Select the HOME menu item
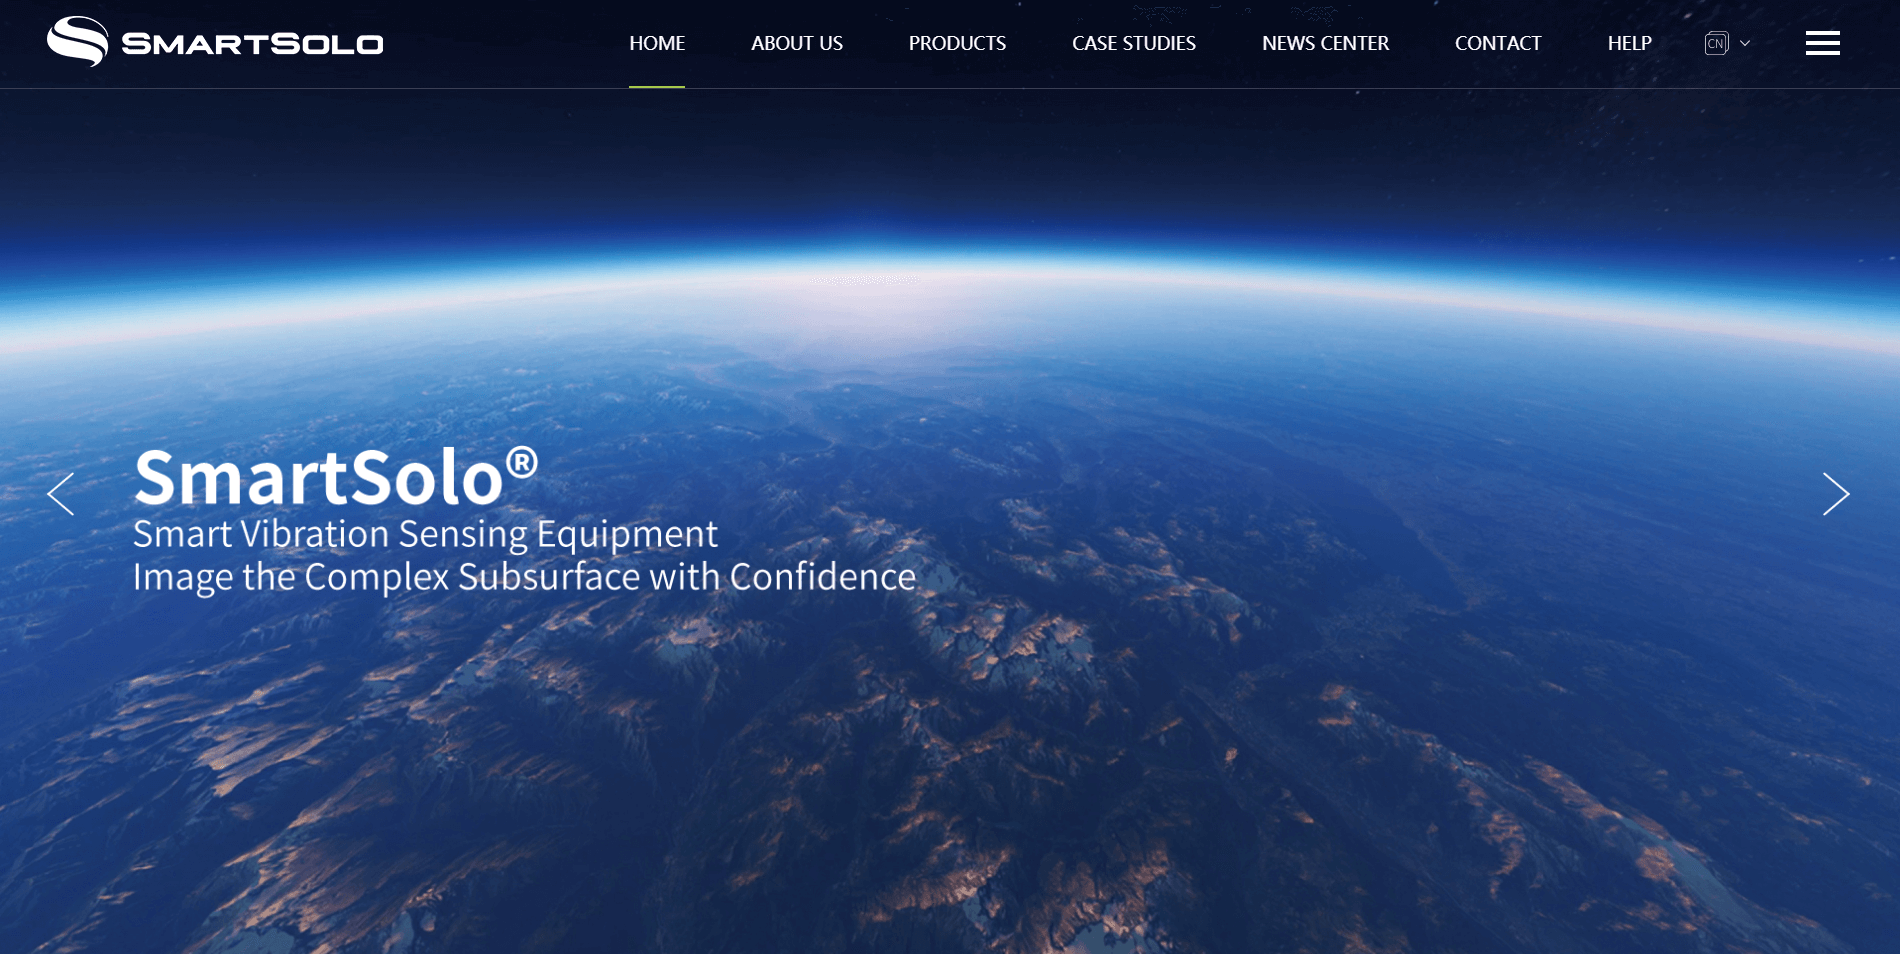Image resolution: width=1900 pixels, height=954 pixels. click(657, 43)
